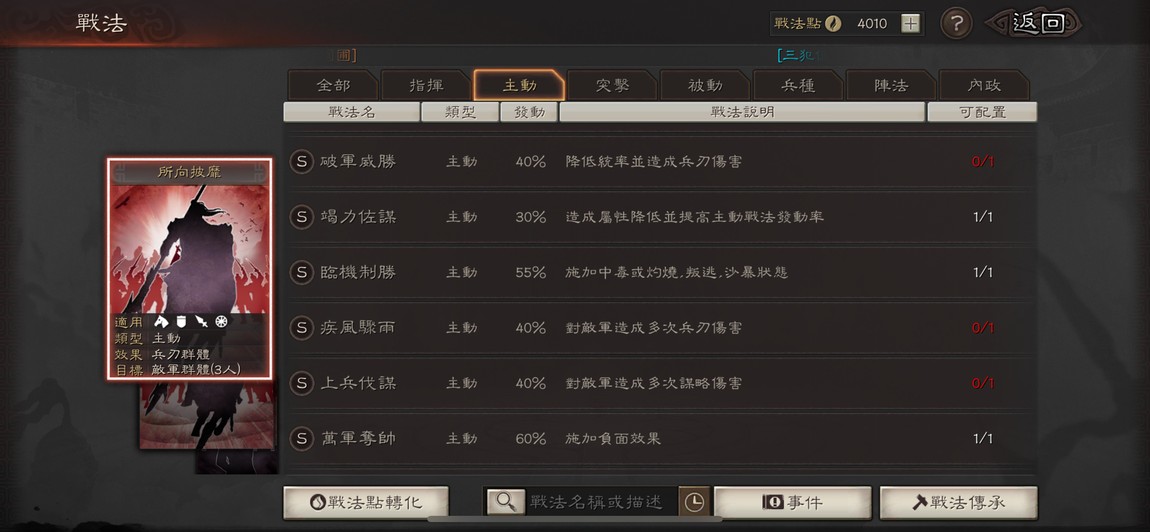Click the S rank badge of 破軍威勝
The height and width of the screenshot is (532, 1150).
tap(301, 161)
